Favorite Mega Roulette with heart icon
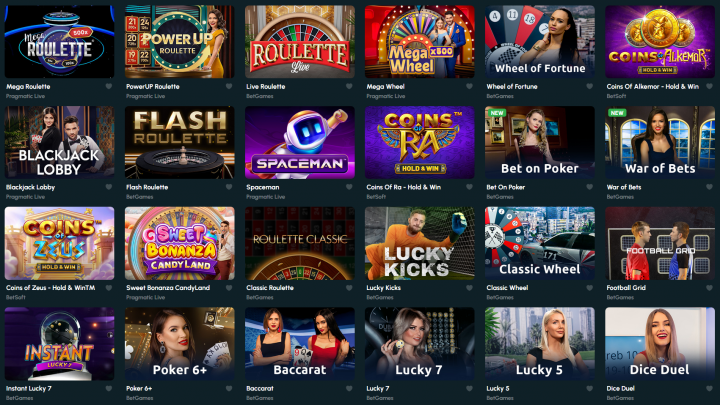 coord(109,86)
